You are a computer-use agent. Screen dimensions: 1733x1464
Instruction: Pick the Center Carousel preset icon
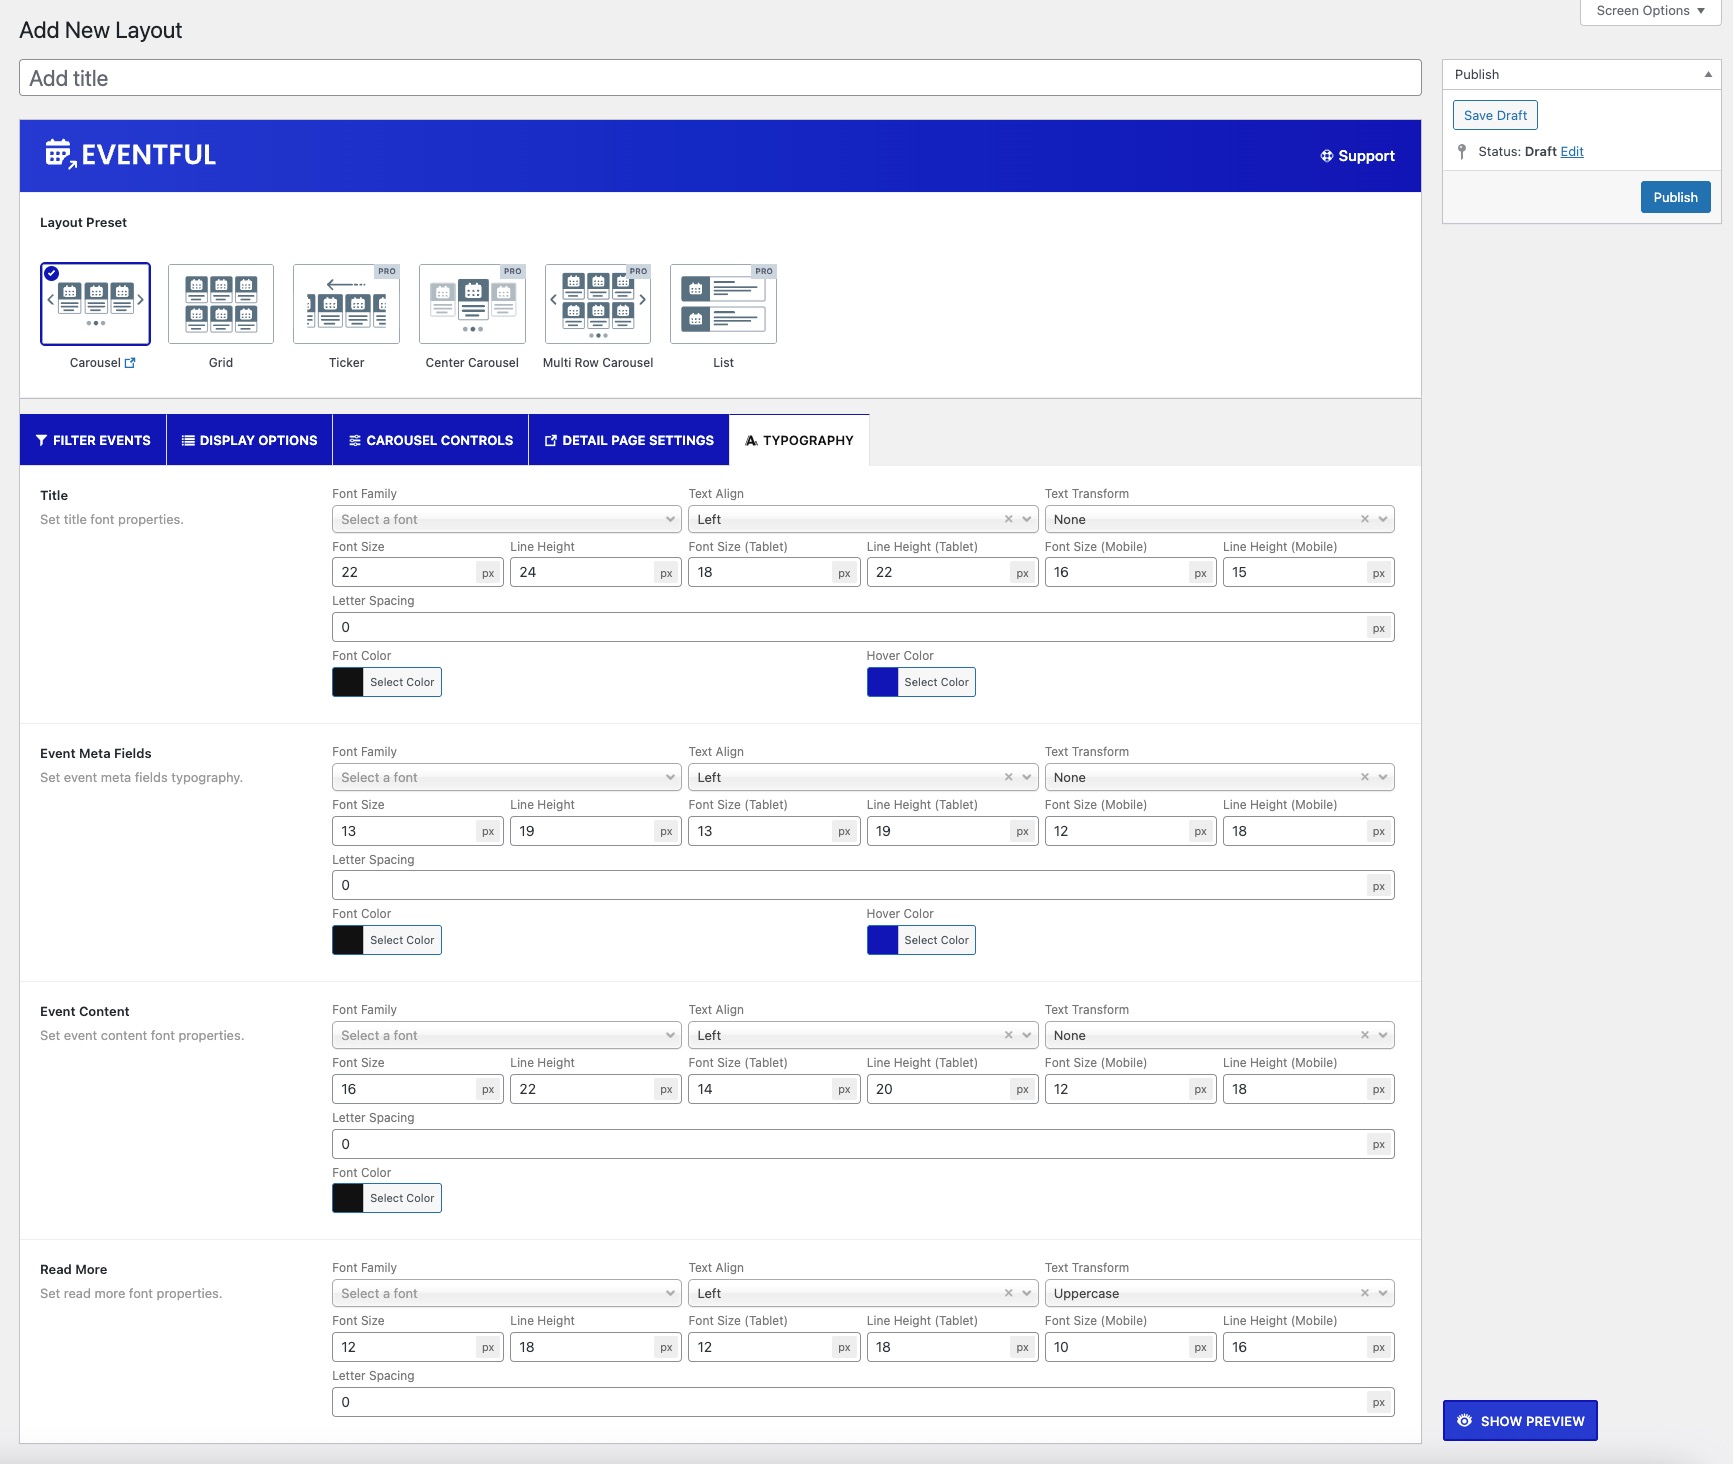pyautogui.click(x=472, y=304)
